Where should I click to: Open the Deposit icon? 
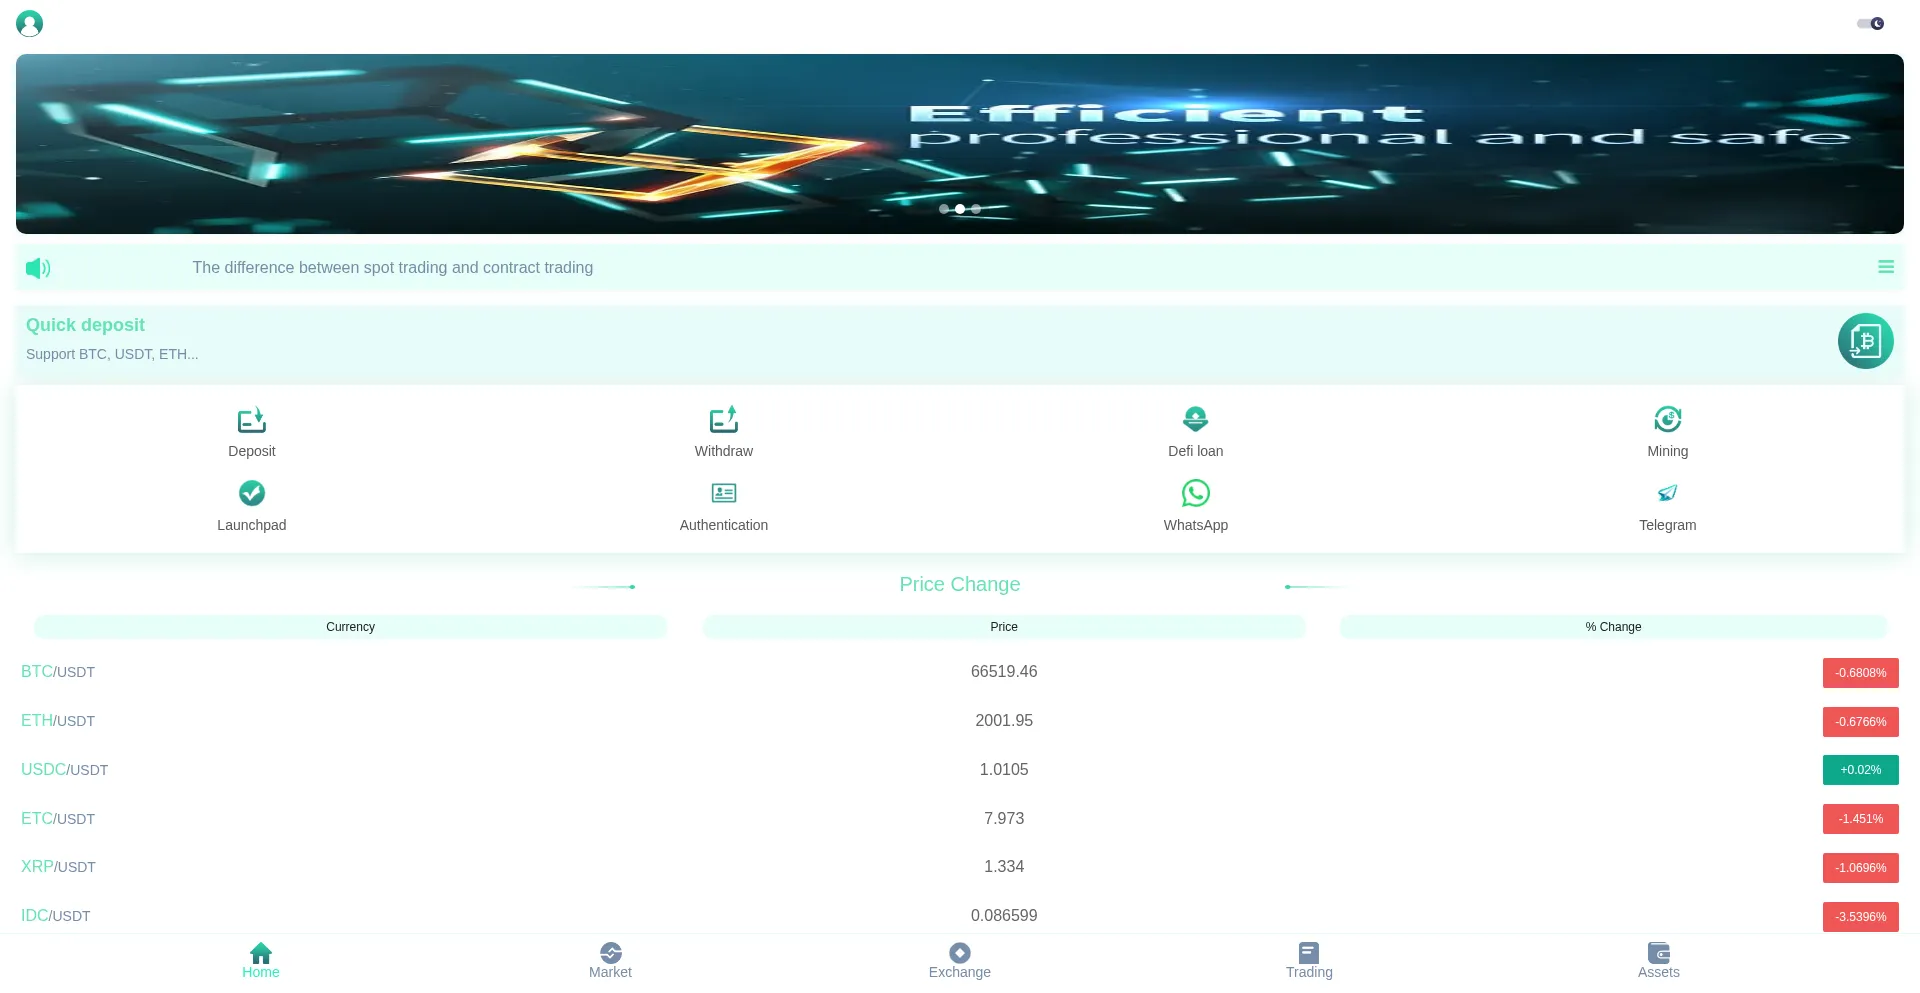[252, 419]
